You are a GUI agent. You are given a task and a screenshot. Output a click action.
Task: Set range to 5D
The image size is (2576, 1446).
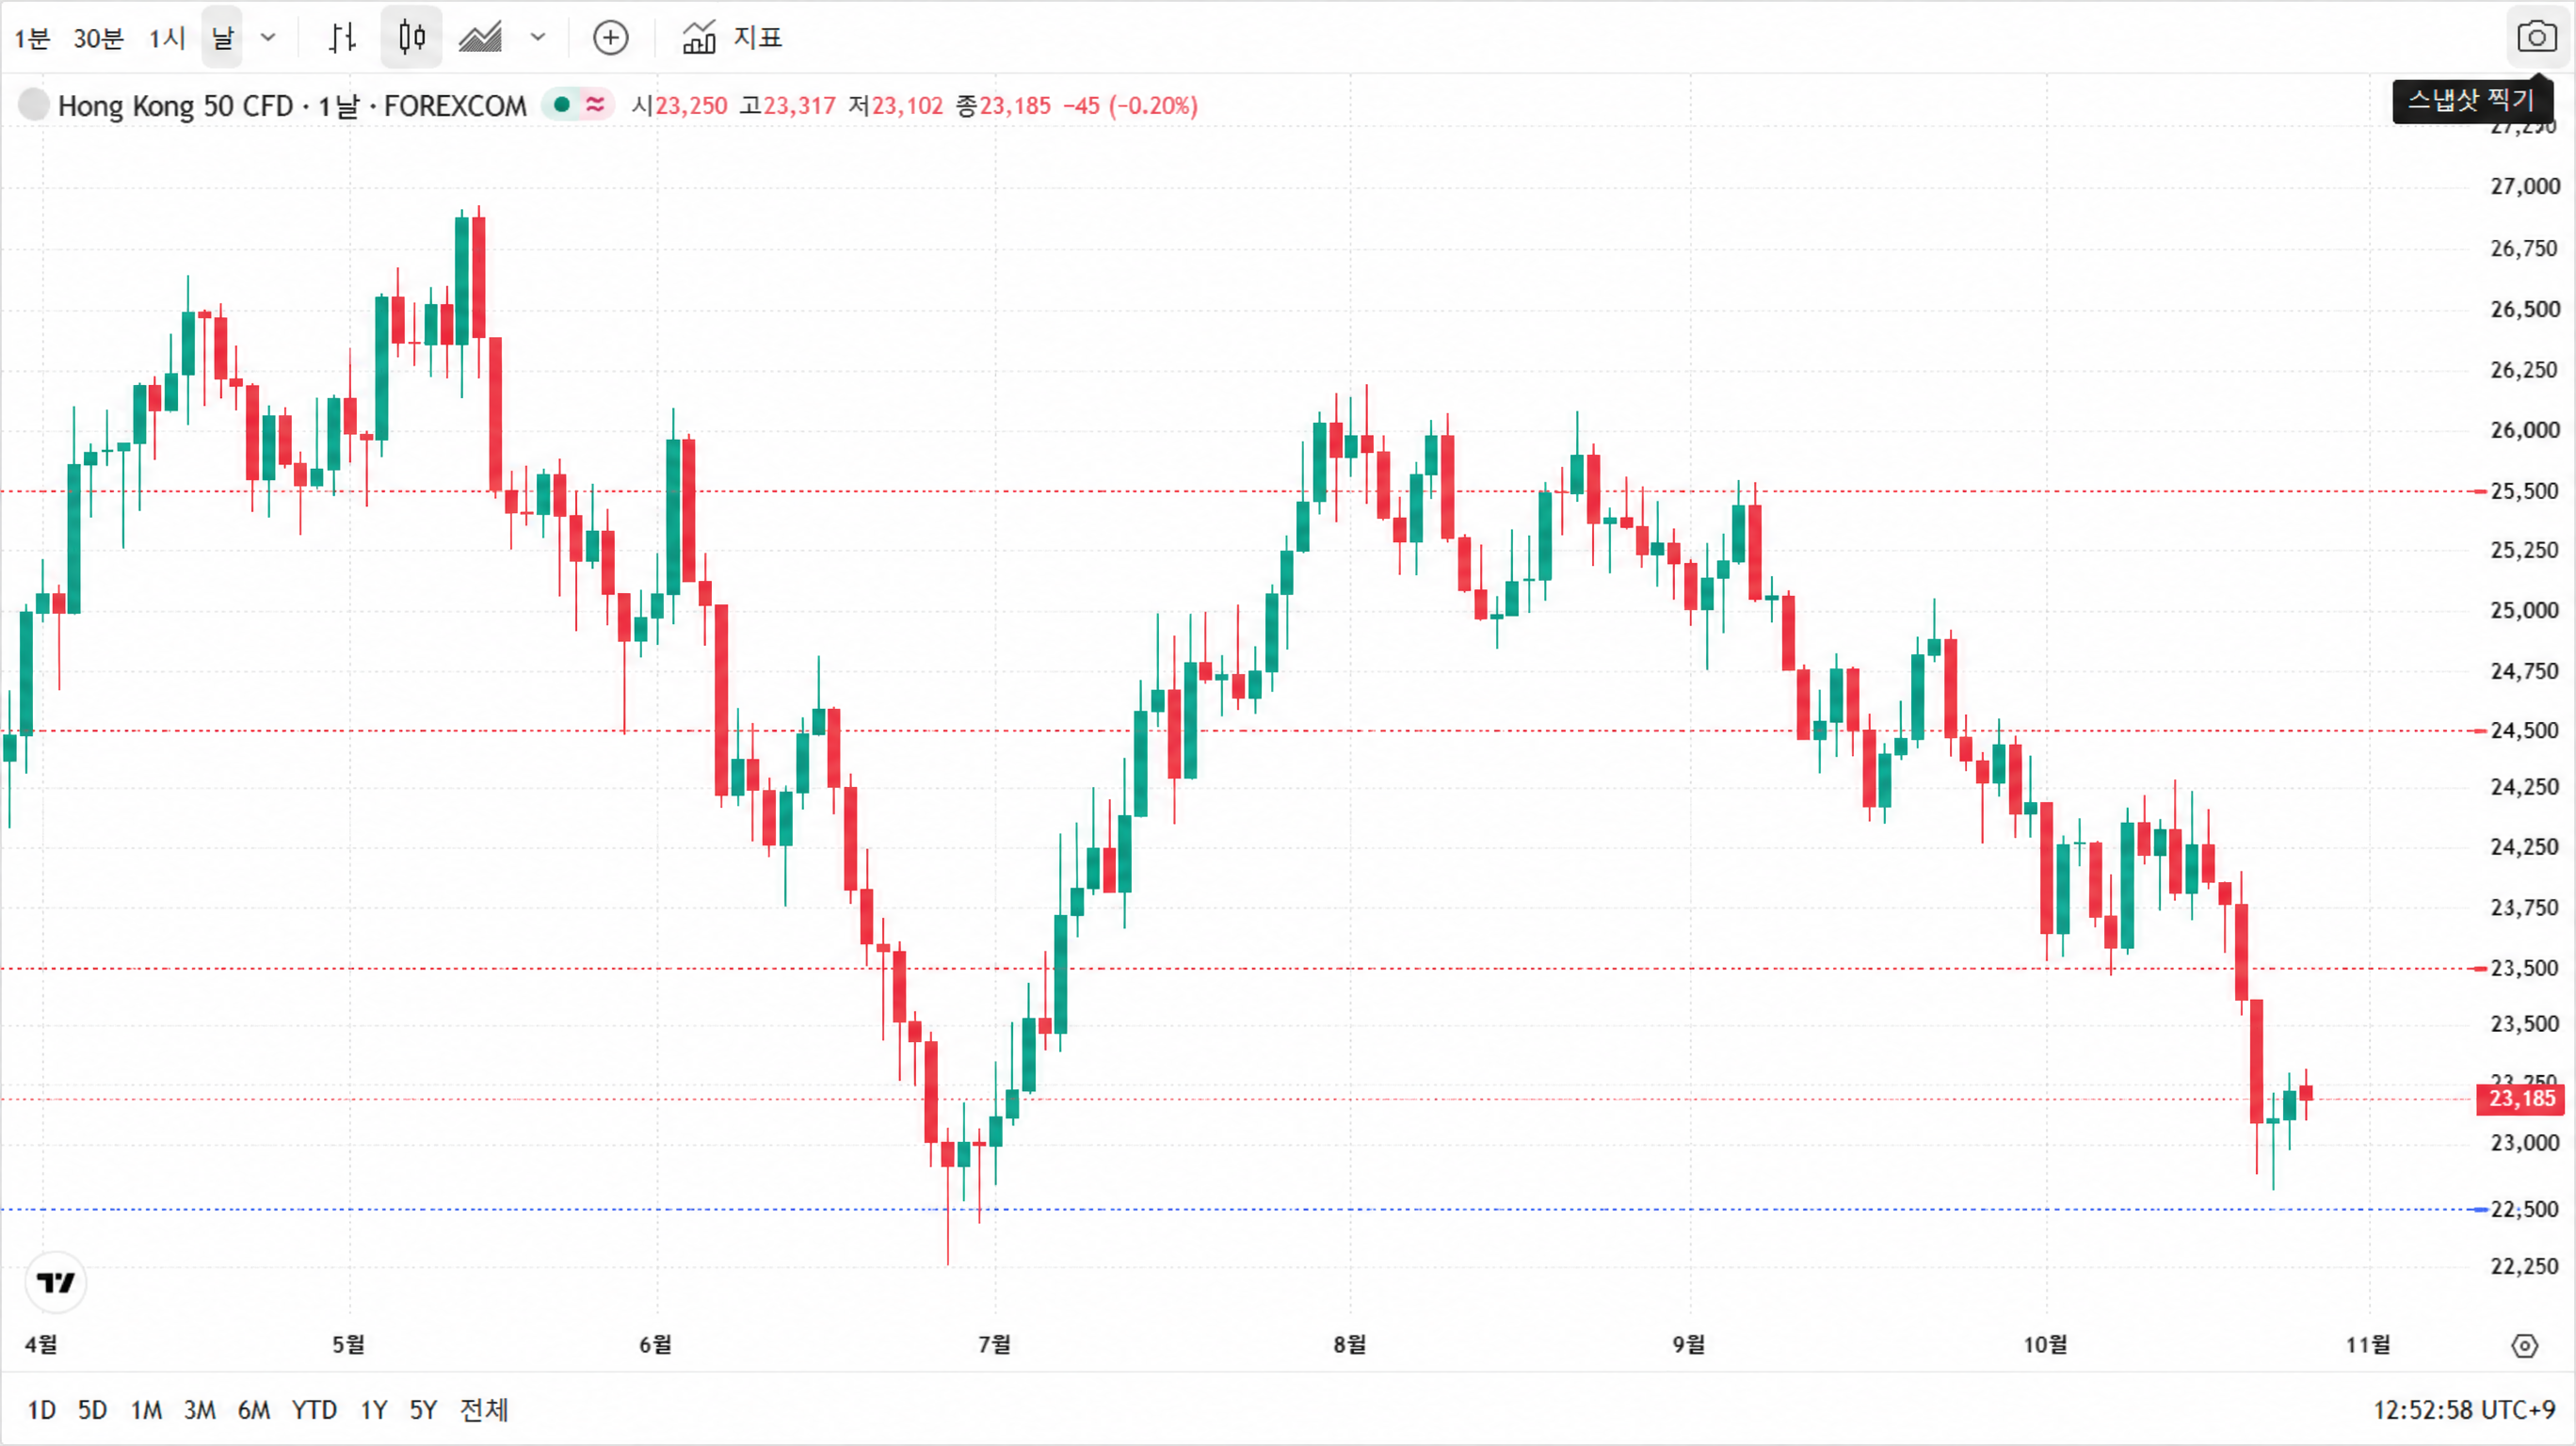92,1411
